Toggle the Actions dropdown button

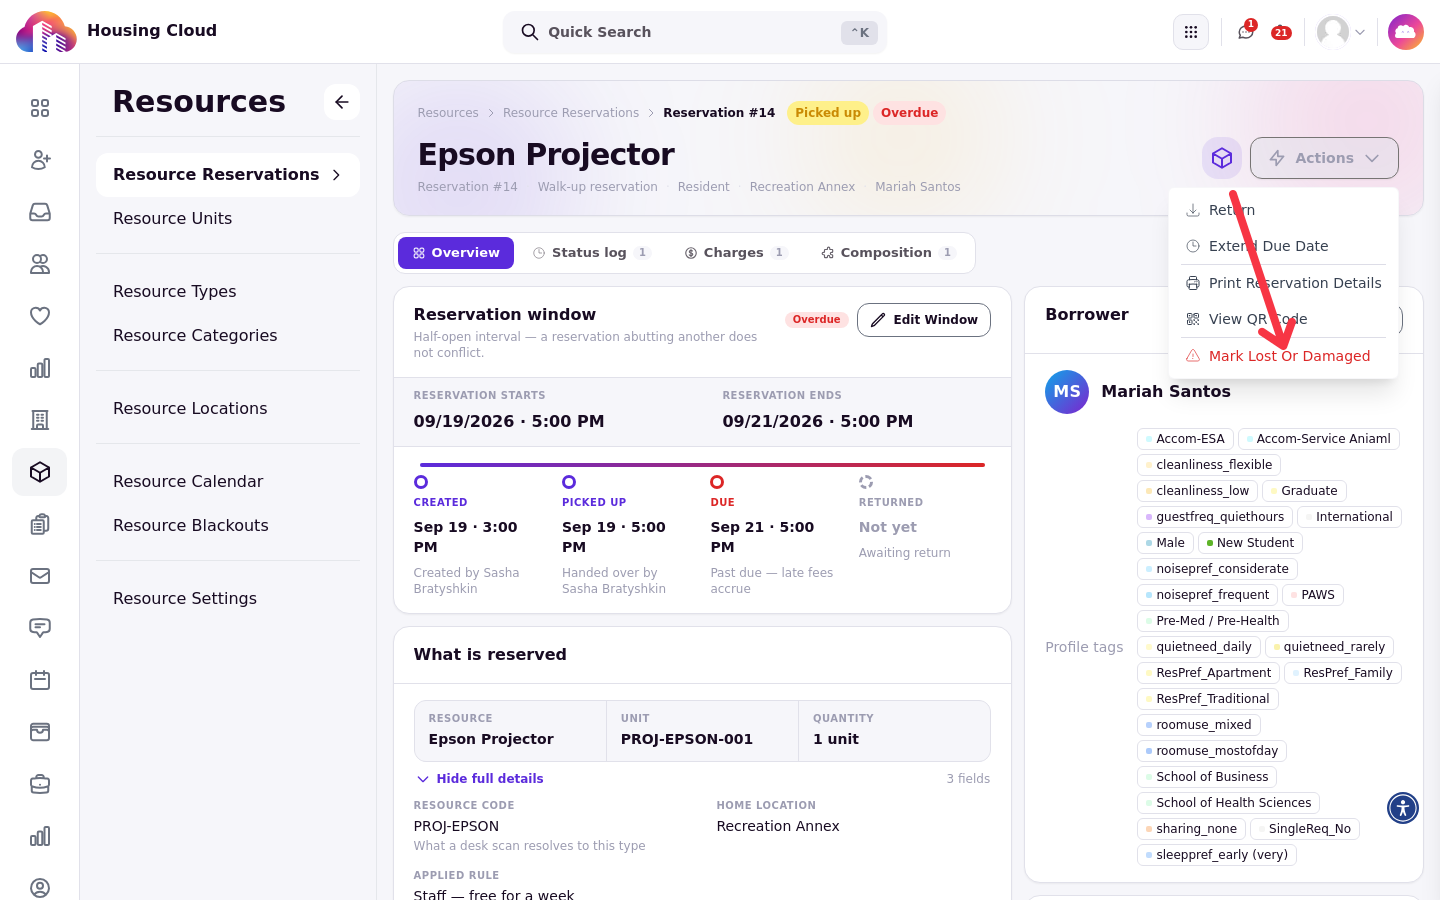[x=1324, y=158]
